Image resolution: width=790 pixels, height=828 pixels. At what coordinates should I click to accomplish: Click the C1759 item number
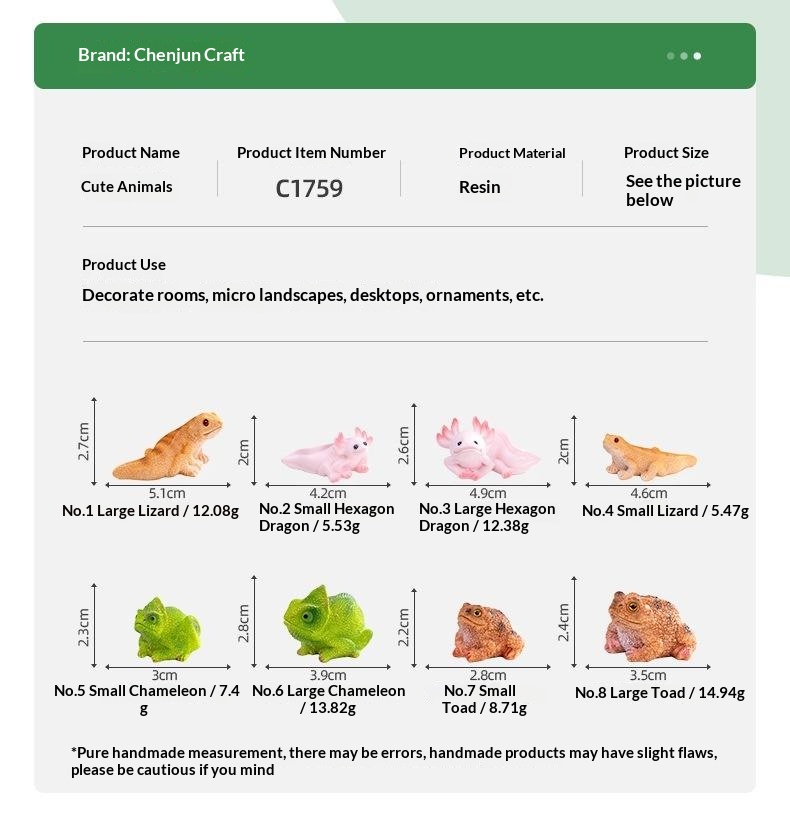[x=309, y=189]
